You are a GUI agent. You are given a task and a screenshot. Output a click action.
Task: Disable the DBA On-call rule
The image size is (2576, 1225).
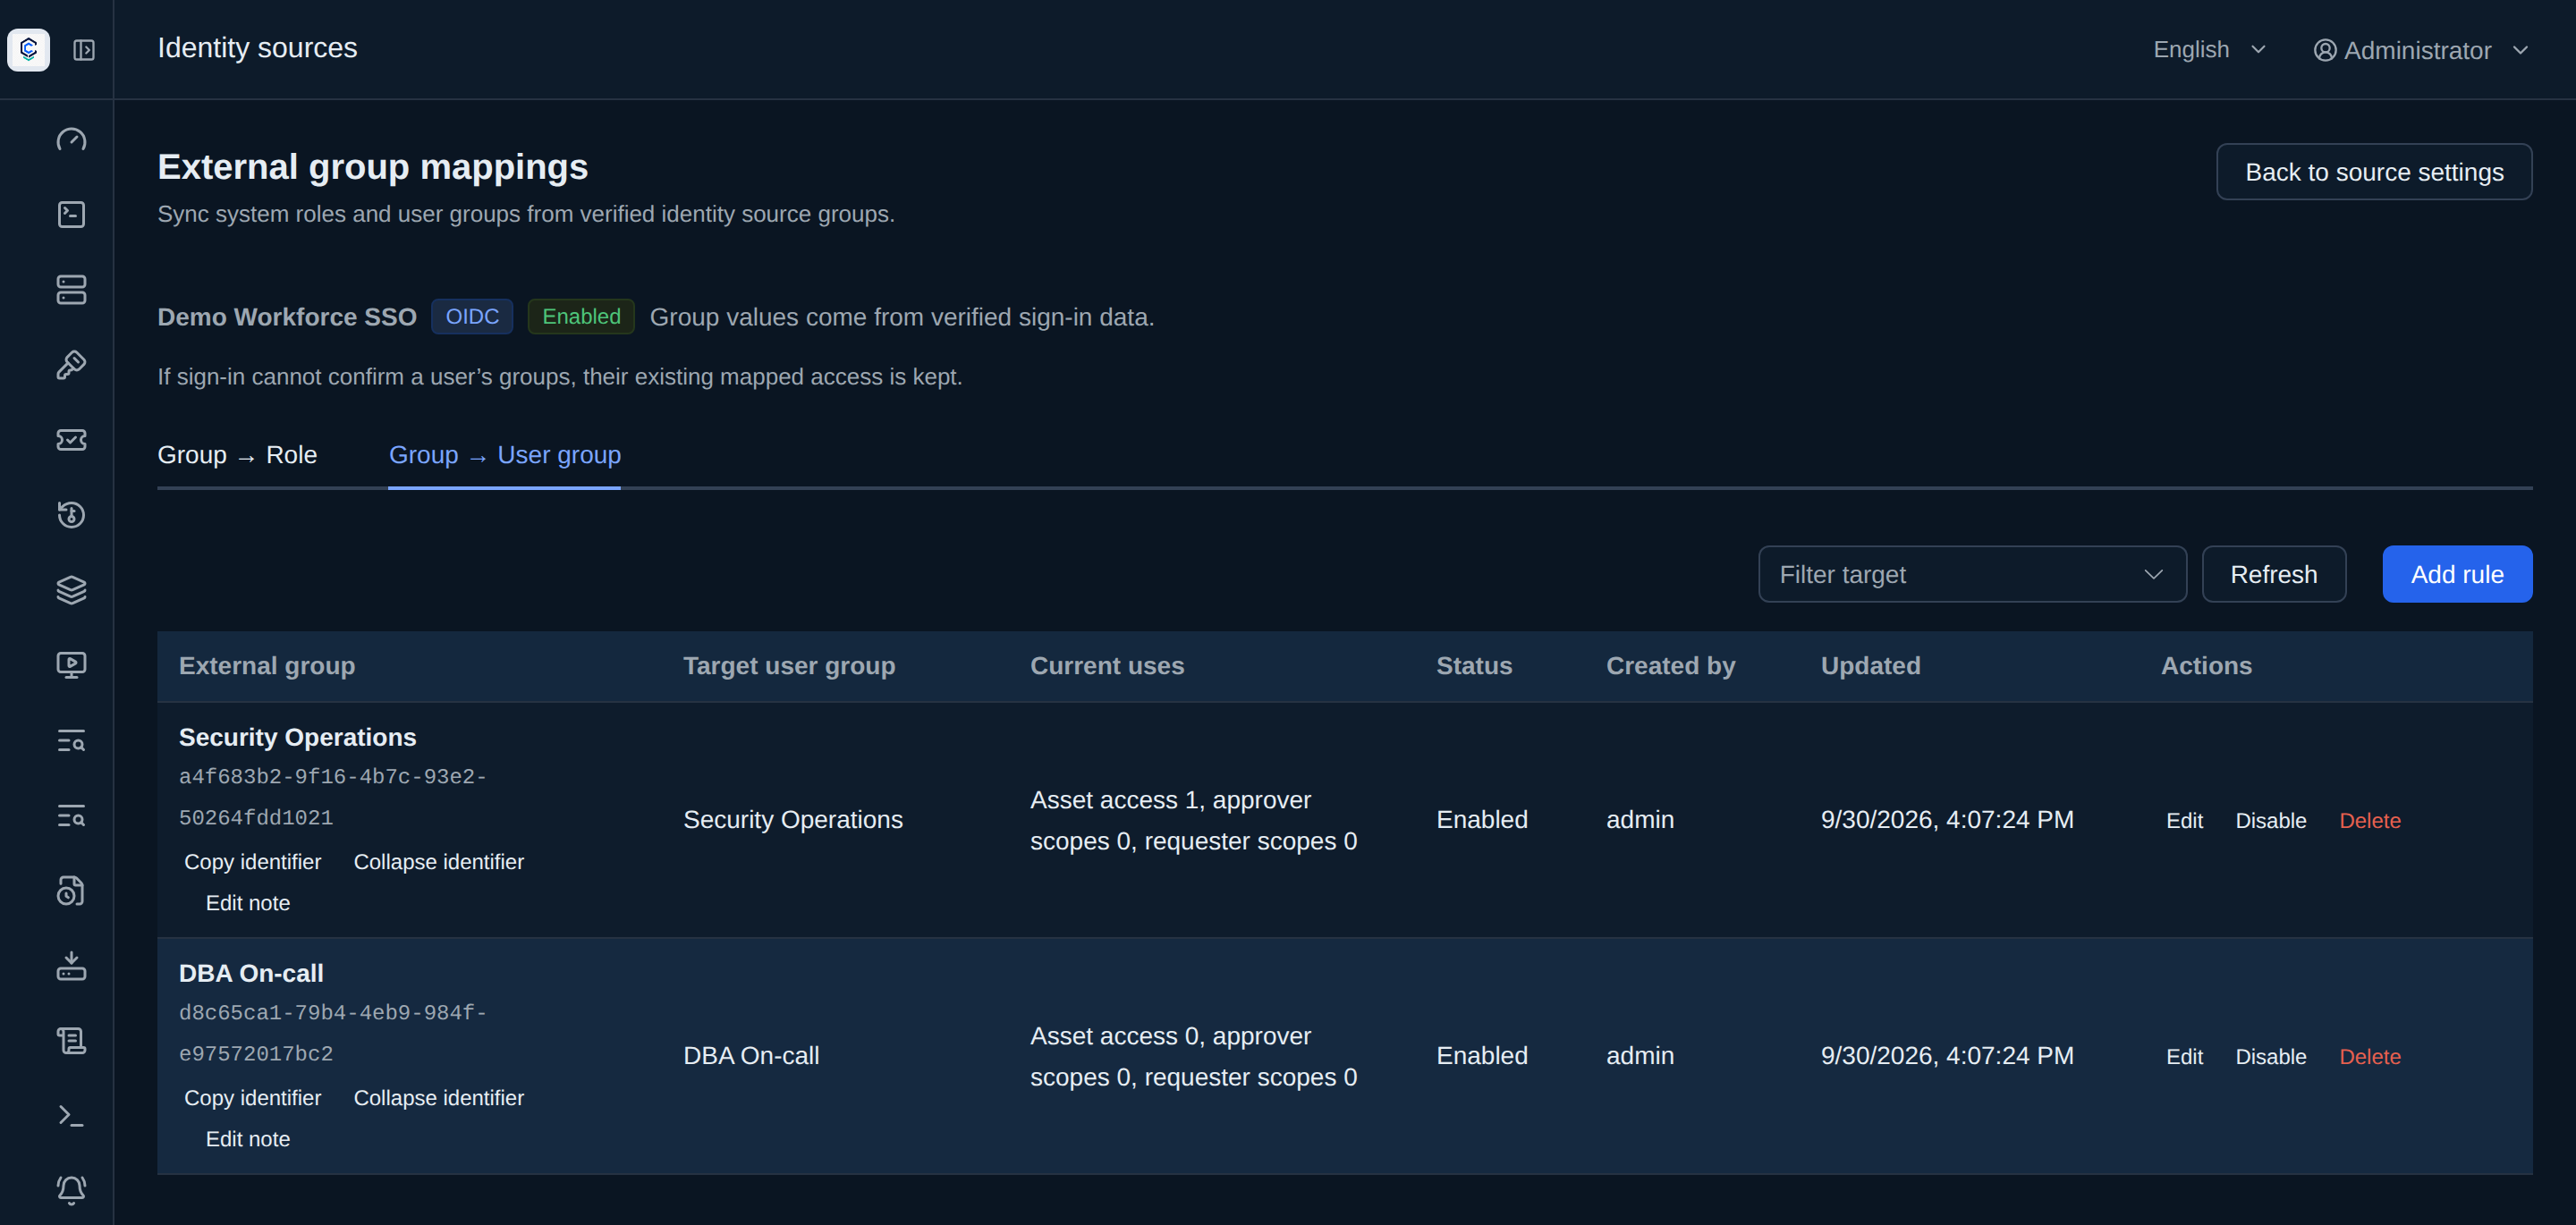[x=2270, y=1057]
